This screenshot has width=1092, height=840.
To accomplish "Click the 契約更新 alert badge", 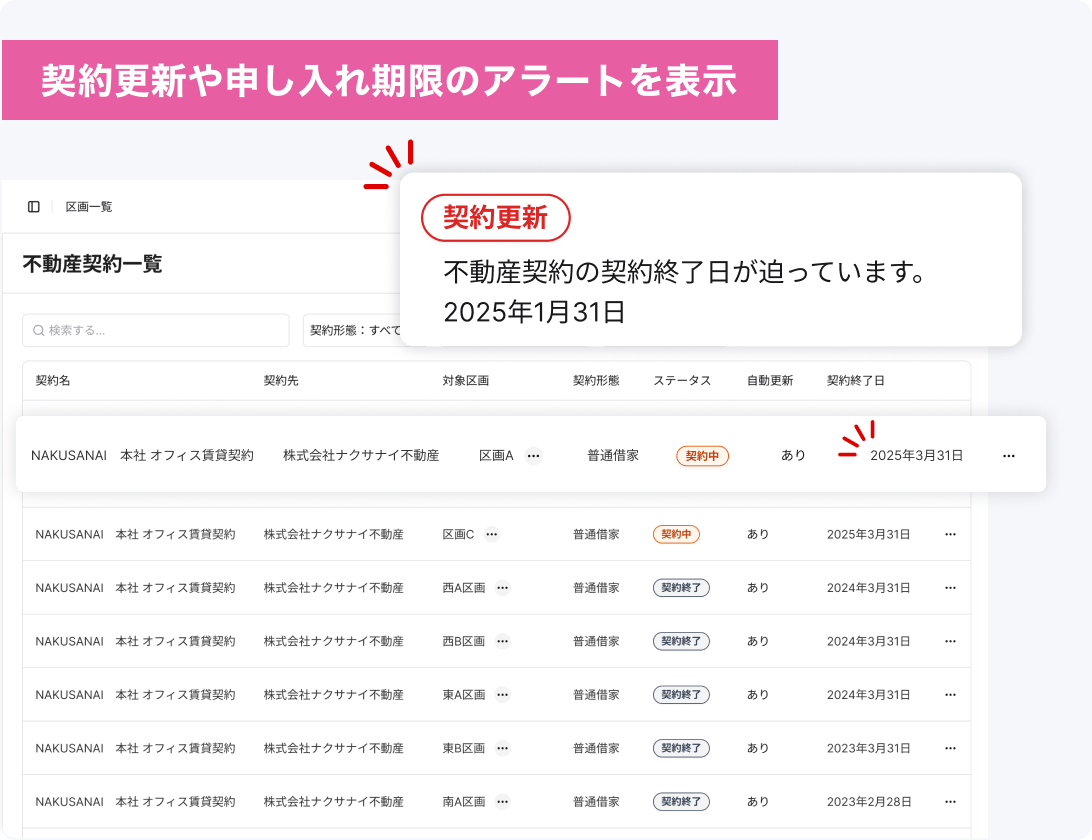I will click(x=496, y=218).
